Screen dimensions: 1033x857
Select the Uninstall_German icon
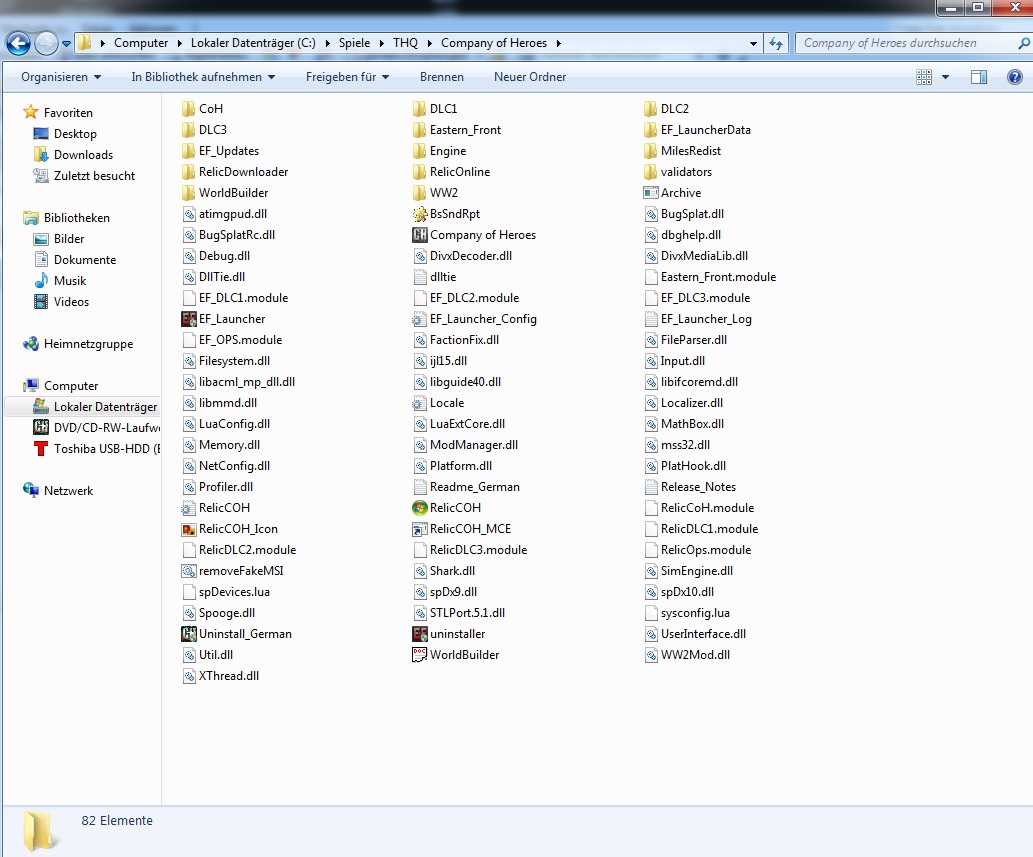tap(189, 634)
